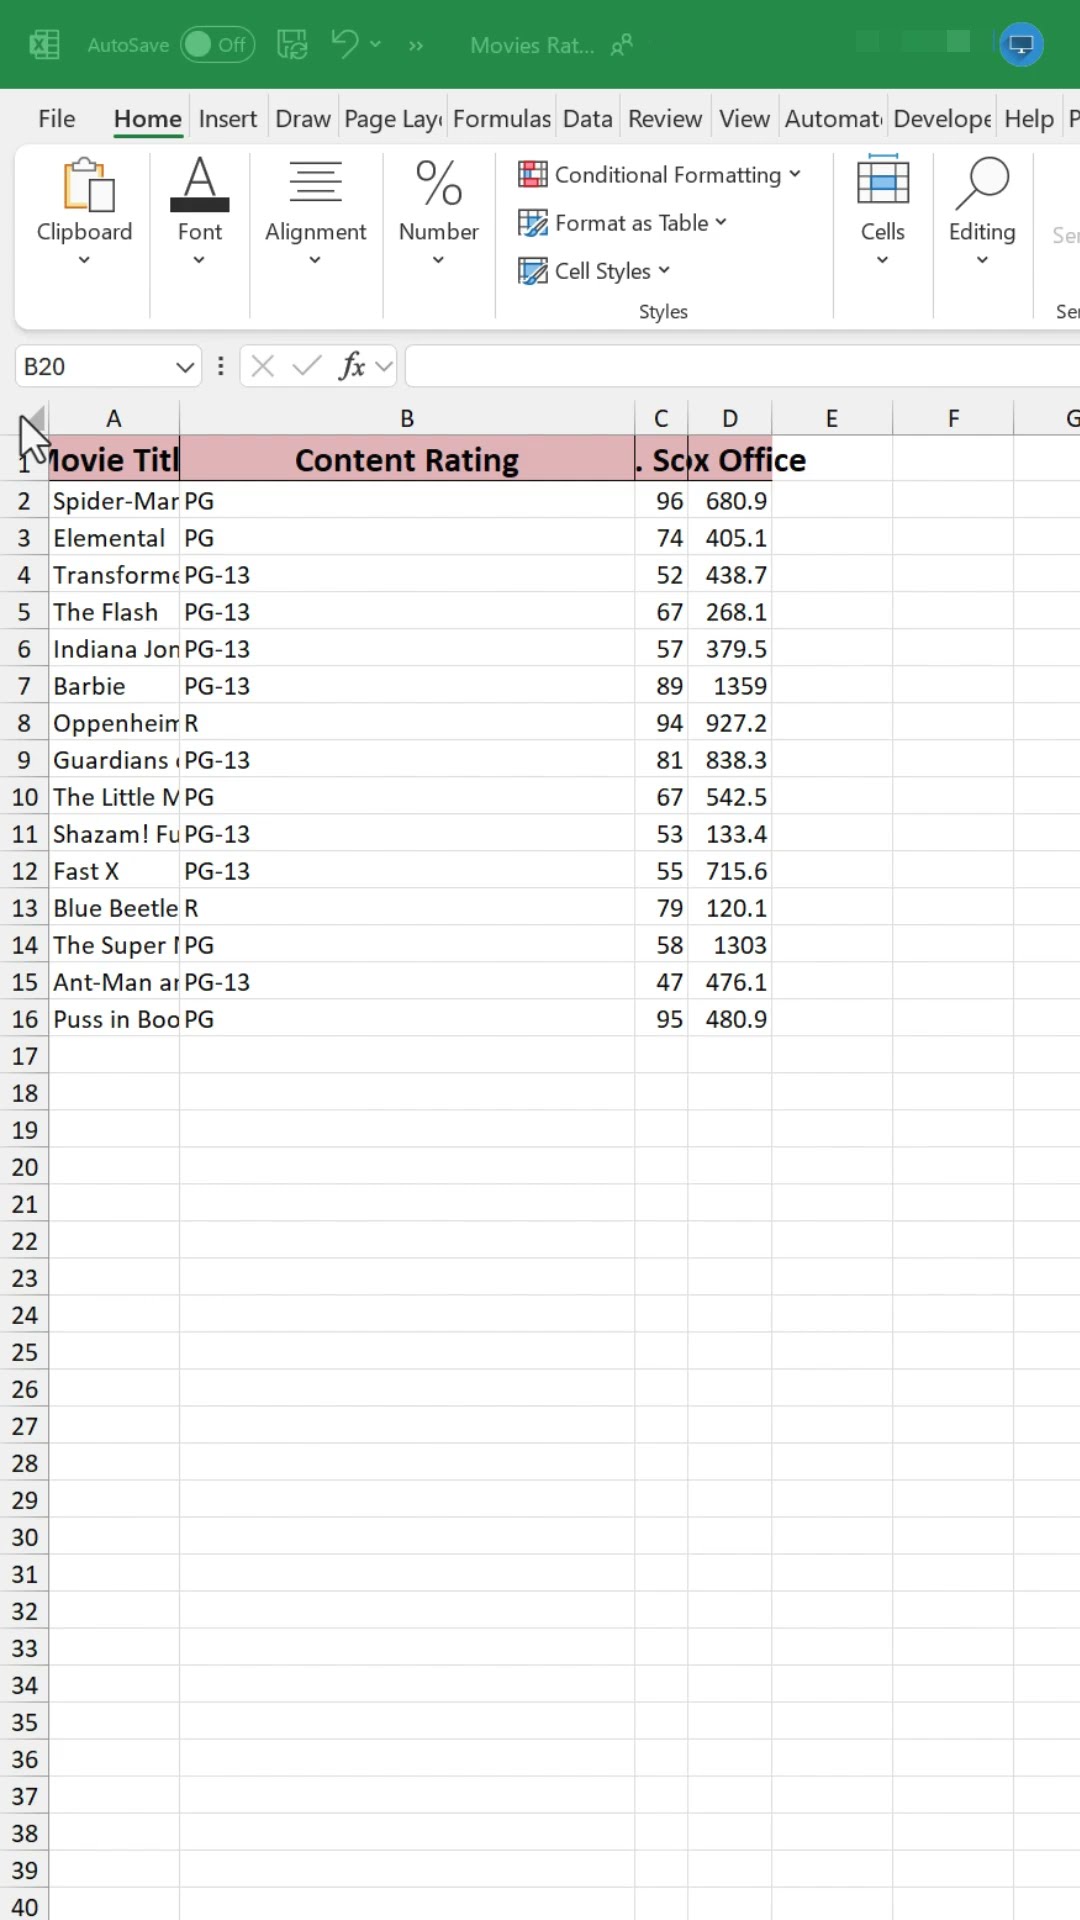This screenshot has height=1920, width=1080.
Task: Click the 1303 box office value
Action: pyautogui.click(x=730, y=945)
